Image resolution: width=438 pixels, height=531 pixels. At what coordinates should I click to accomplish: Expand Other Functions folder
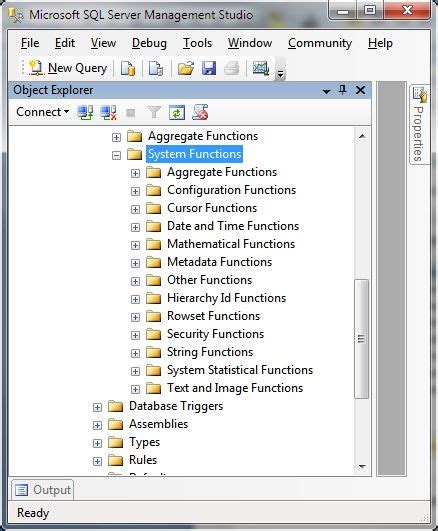click(x=135, y=281)
